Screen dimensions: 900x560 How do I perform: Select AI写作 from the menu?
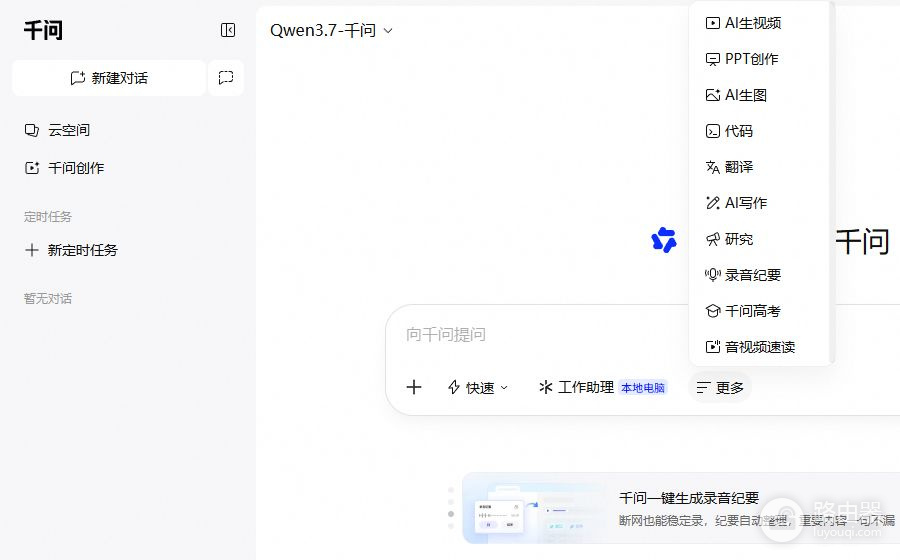pyautogui.click(x=760, y=203)
